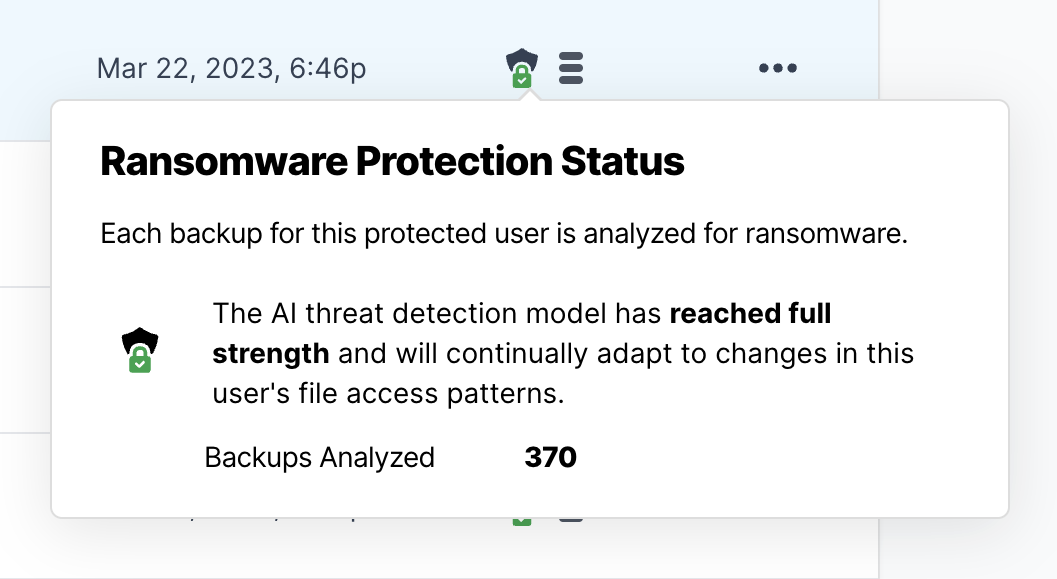The height and width of the screenshot is (579, 1057).
Task: Click the popover's pointer arrow under the shield
Action: coord(530,96)
